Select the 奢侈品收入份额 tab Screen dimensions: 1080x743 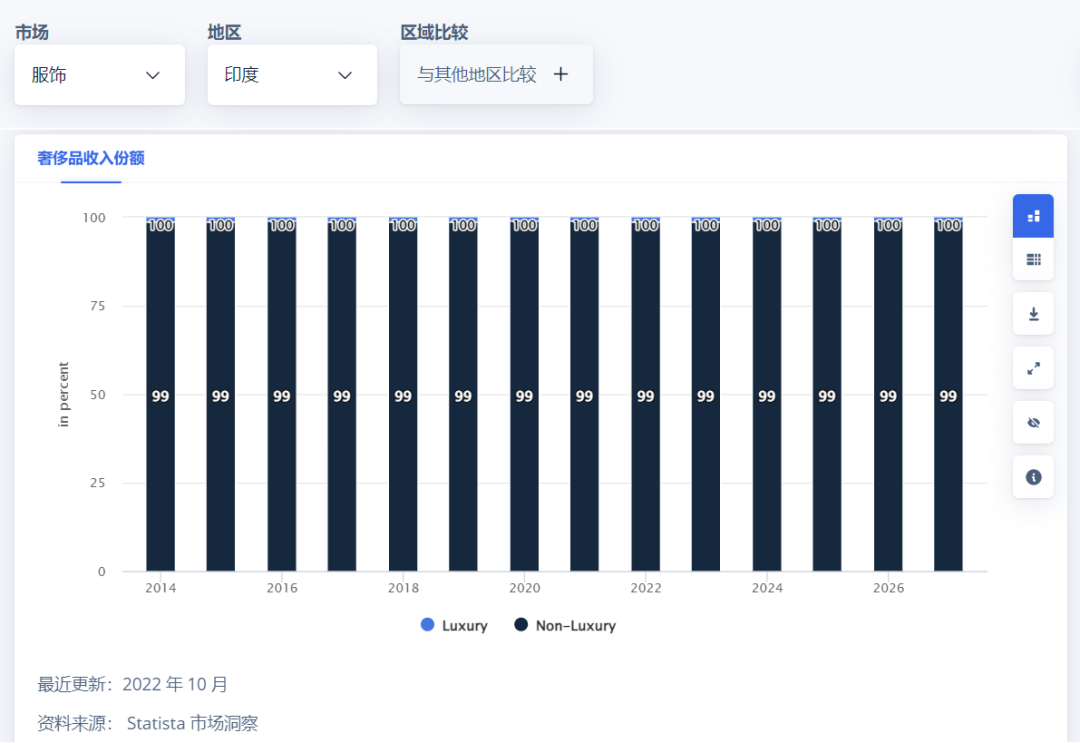[x=91, y=158]
